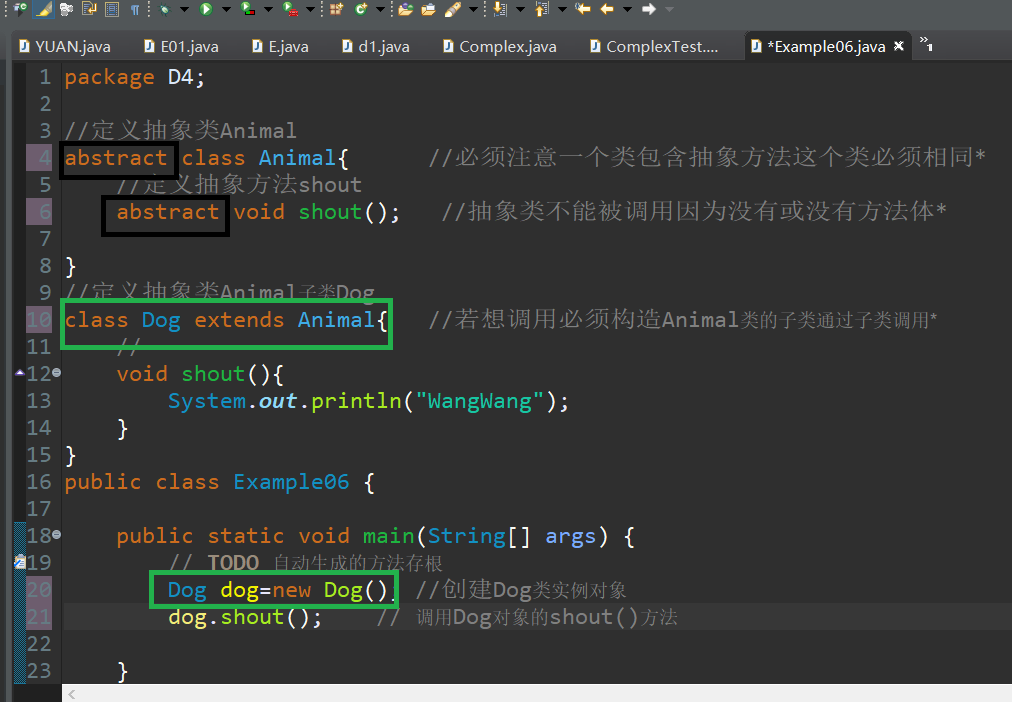Click the toolbar icon right of the highlighter
This screenshot has width=1012, height=702.
[x=66, y=9]
